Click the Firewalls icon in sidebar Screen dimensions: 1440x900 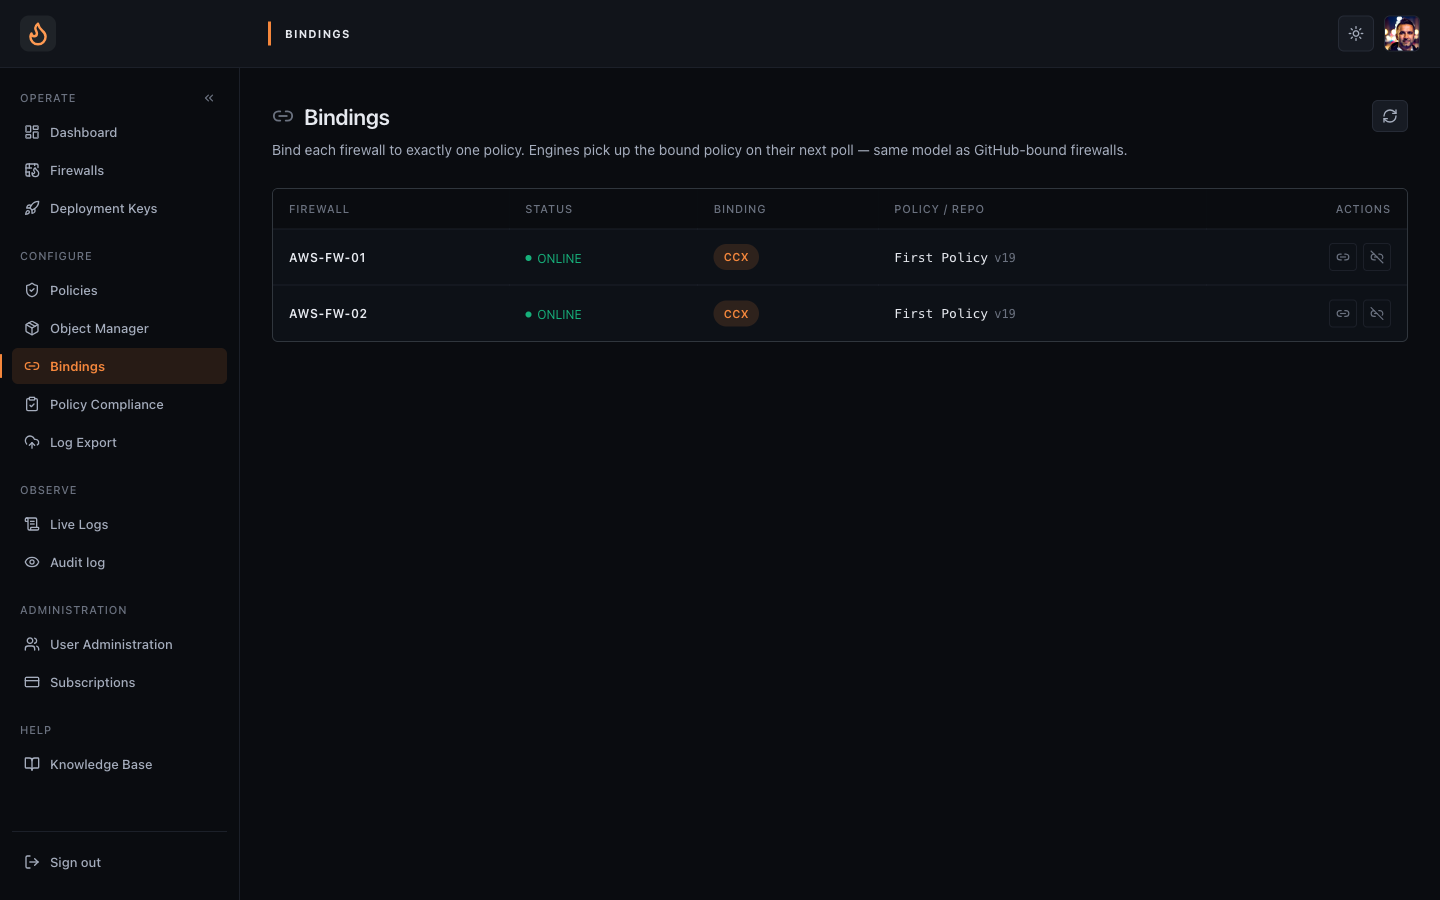32,170
